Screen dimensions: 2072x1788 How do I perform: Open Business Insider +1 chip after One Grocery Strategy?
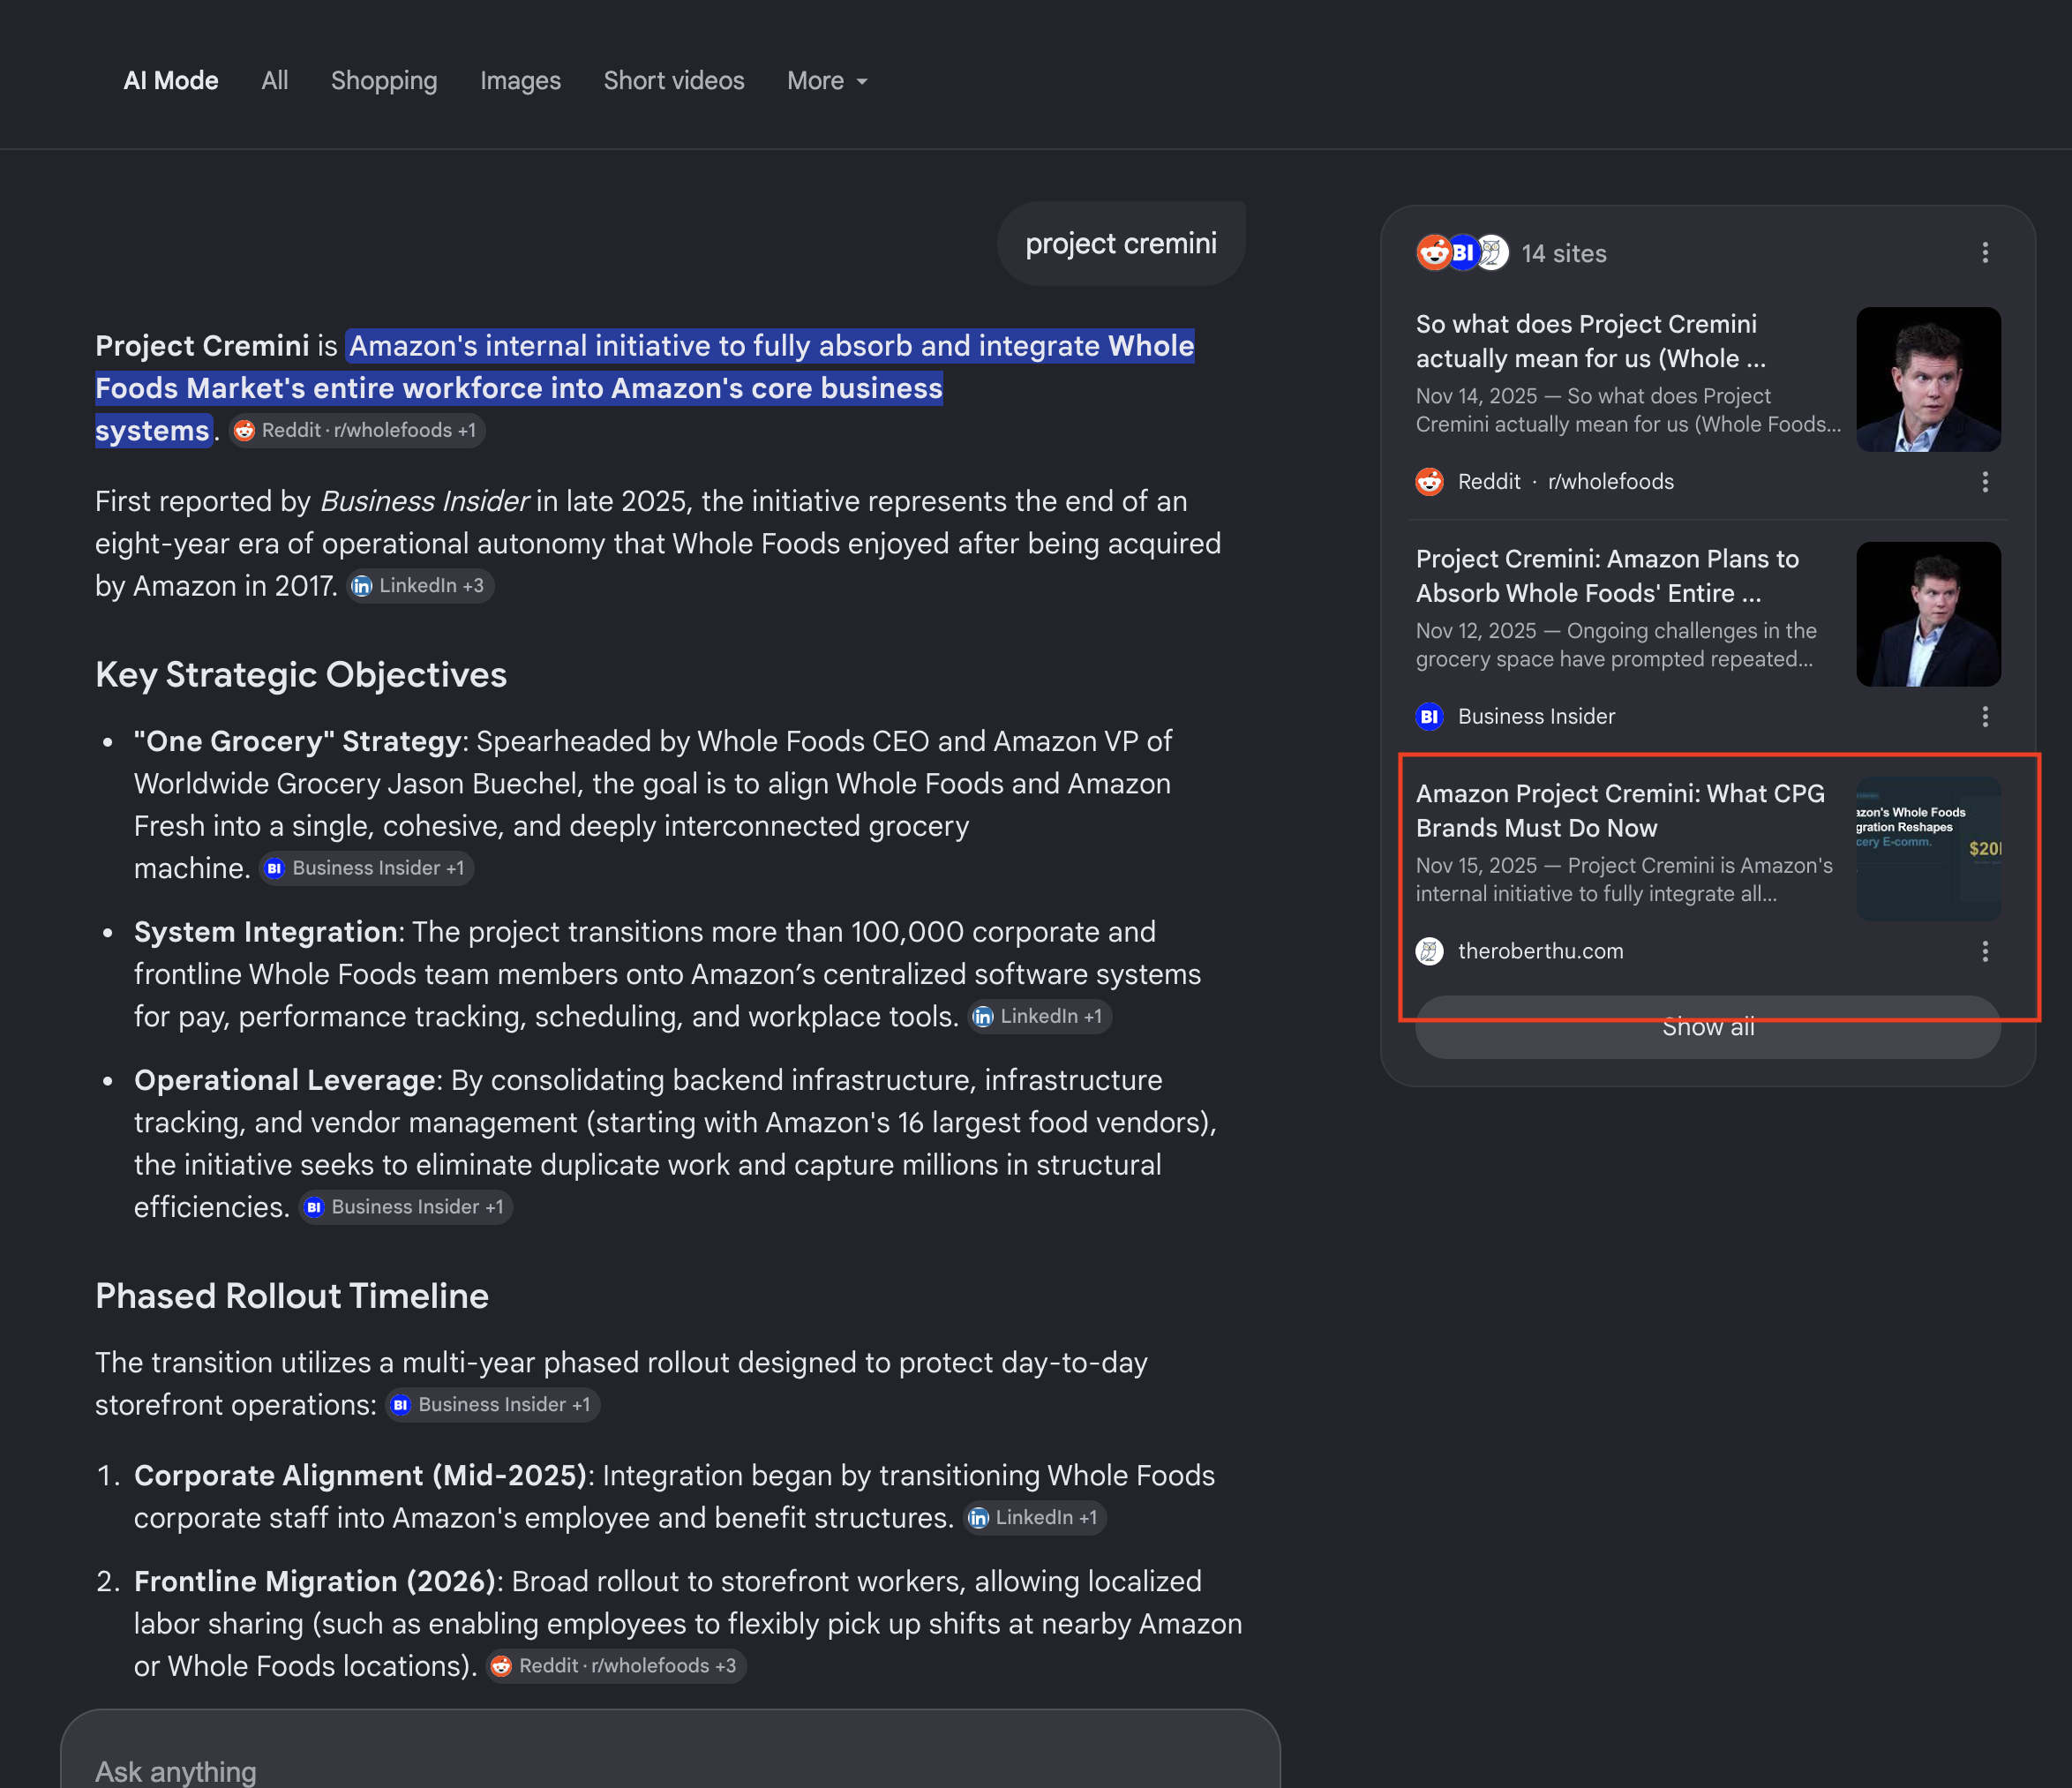pos(367,868)
